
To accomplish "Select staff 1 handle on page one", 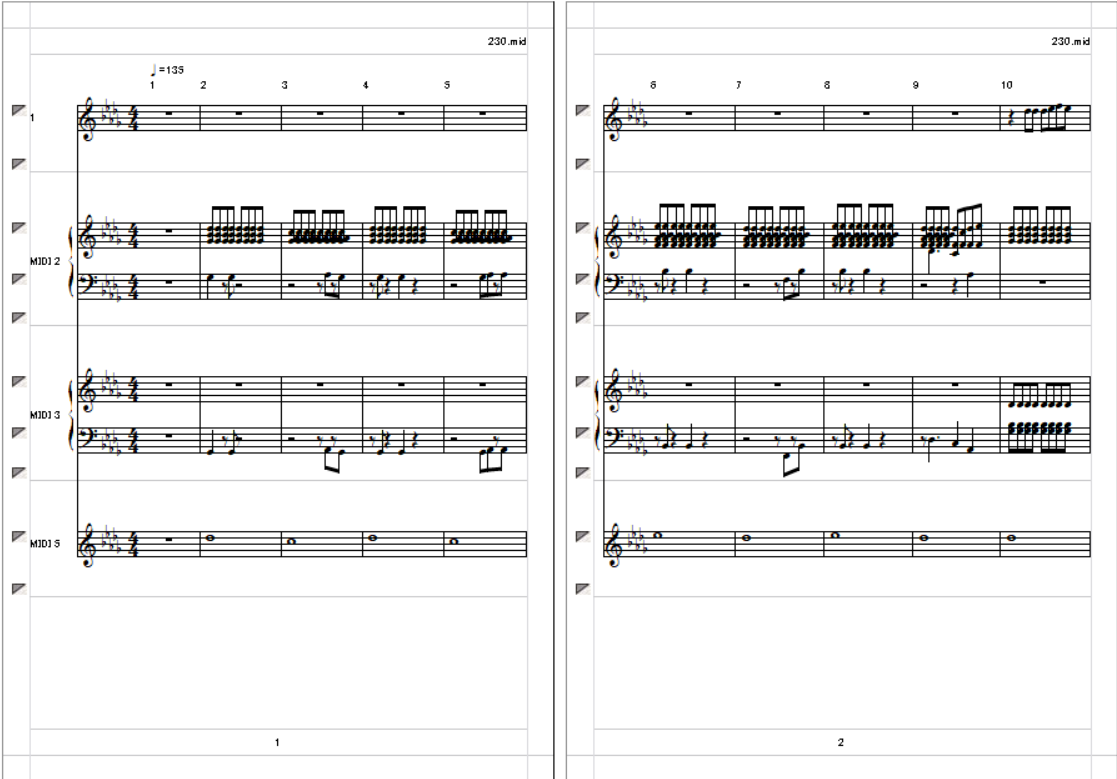I will click(19, 110).
